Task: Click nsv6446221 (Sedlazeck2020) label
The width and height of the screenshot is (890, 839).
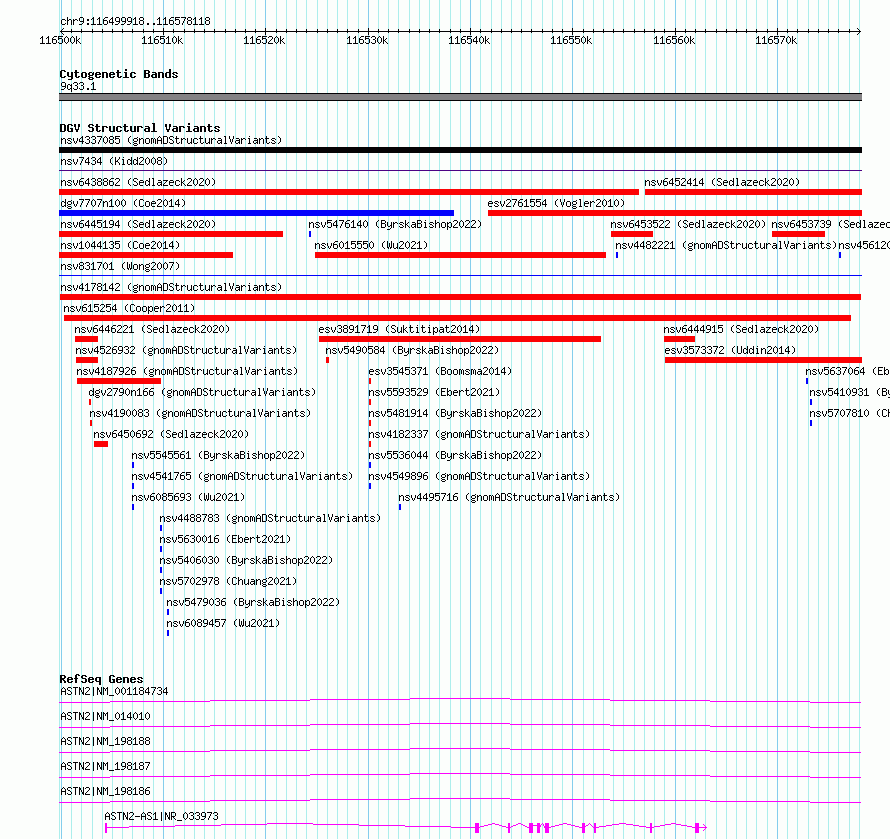Action: point(152,329)
